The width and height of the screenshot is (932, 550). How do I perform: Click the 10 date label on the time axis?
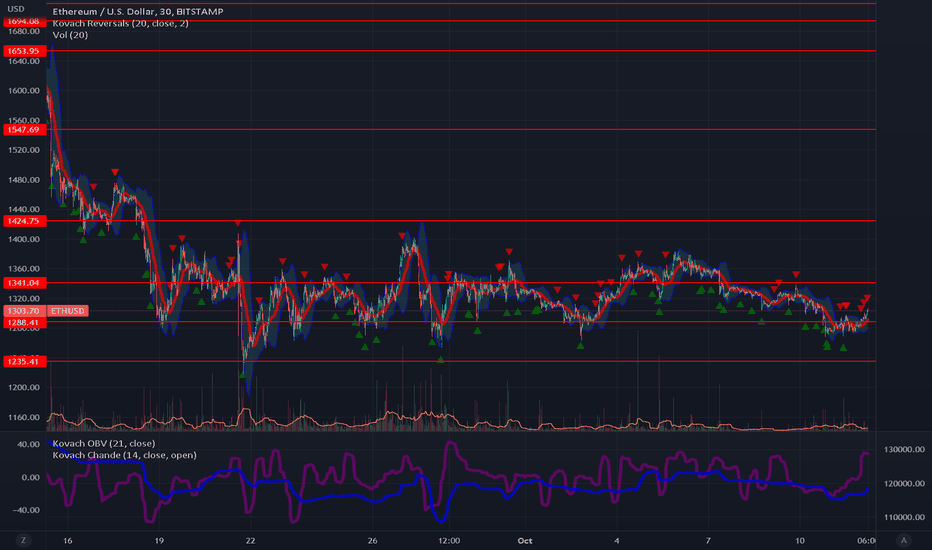[x=800, y=540]
